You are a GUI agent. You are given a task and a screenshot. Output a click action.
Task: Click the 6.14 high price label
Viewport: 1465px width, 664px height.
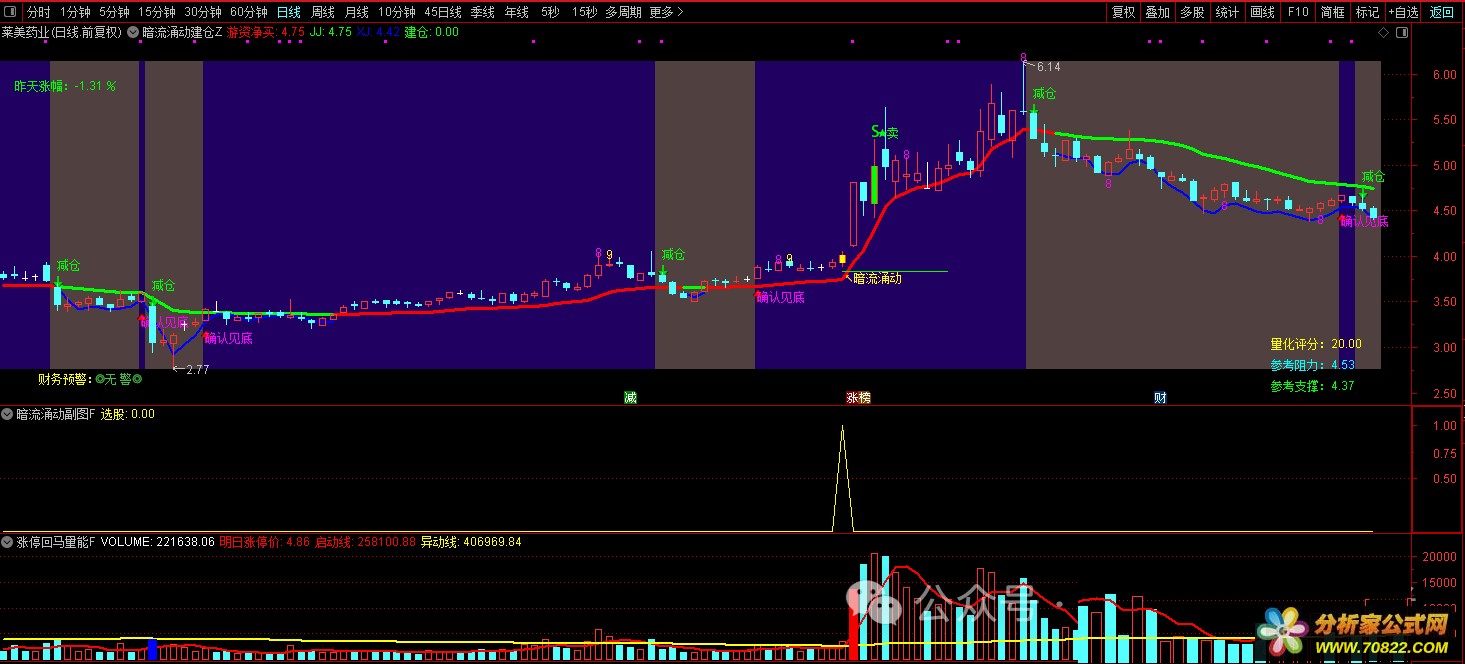tap(1047, 67)
